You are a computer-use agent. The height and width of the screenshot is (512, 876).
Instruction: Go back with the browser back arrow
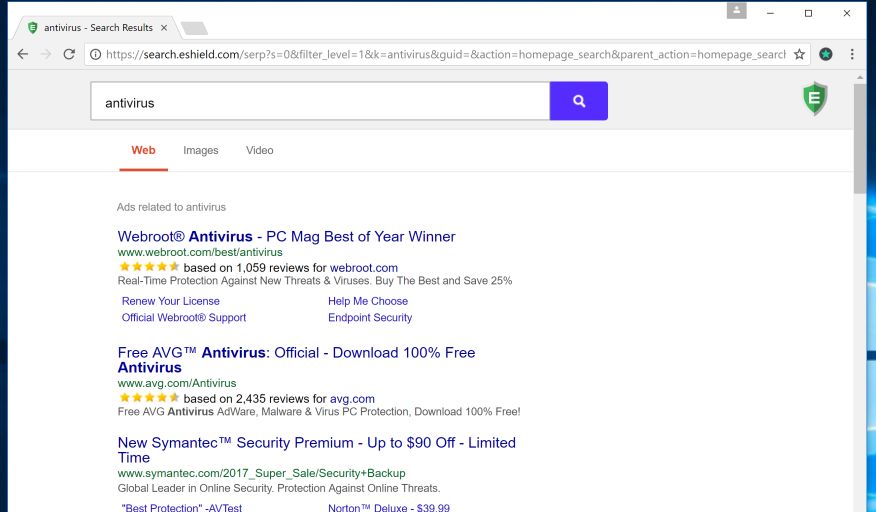pos(23,54)
